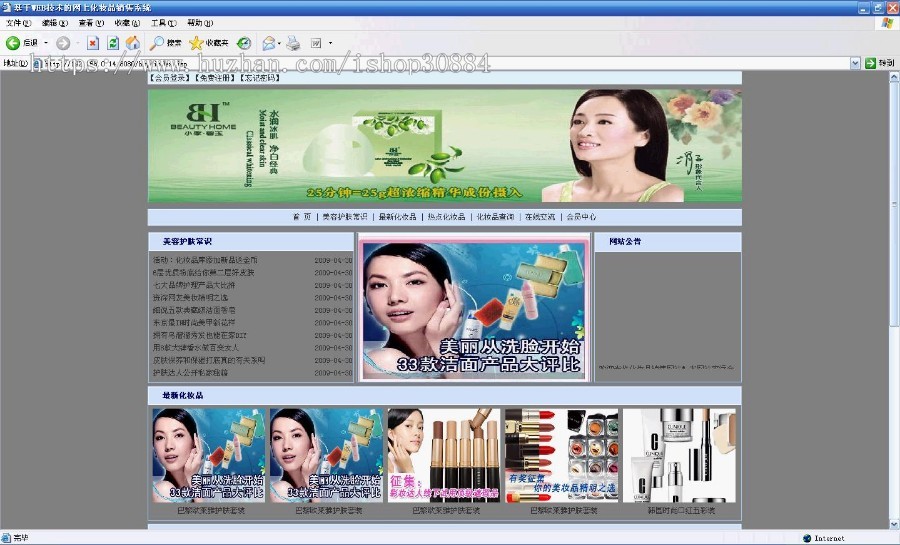Click the 网站公告 panel heading
The image size is (900, 545).
tap(625, 242)
